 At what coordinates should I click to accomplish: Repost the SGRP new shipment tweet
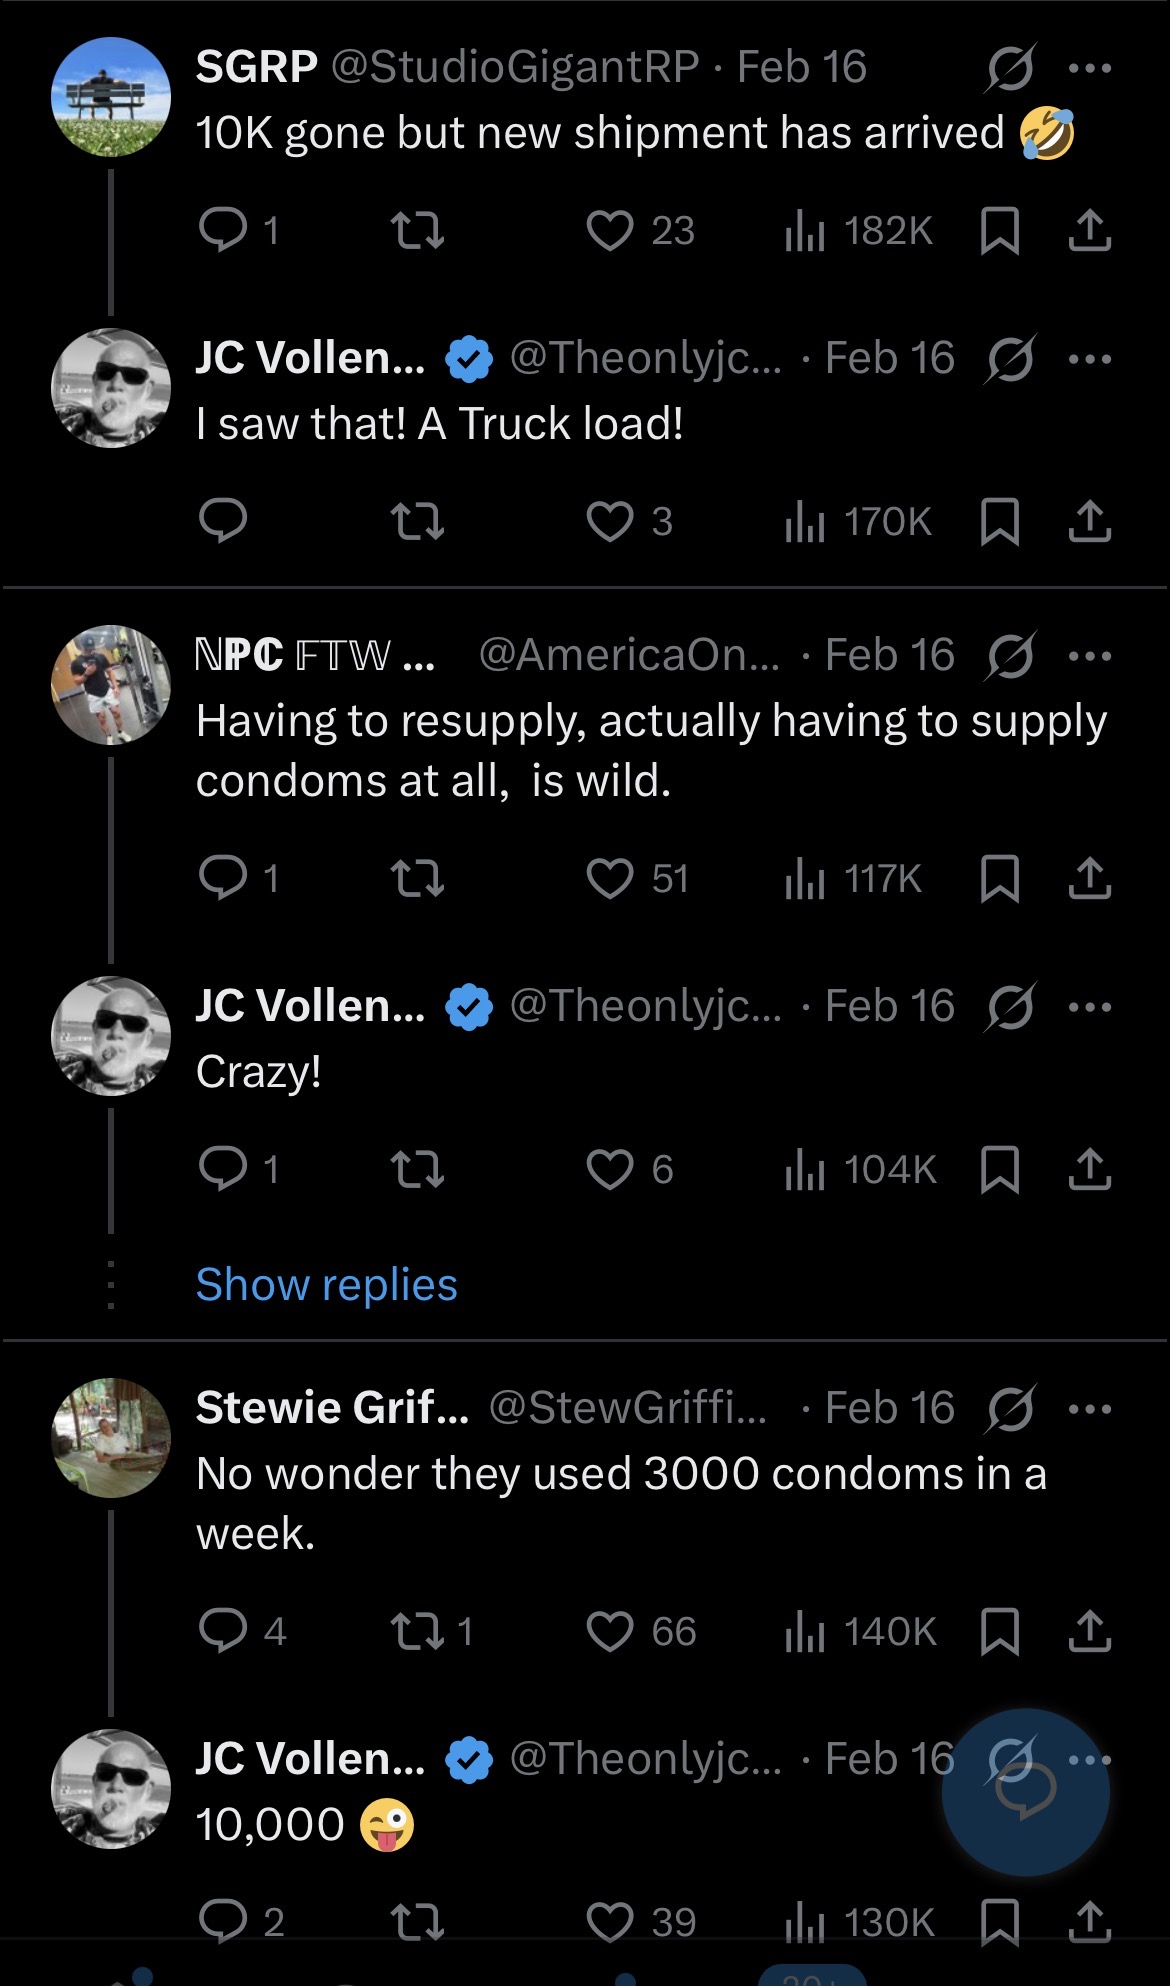click(x=417, y=231)
